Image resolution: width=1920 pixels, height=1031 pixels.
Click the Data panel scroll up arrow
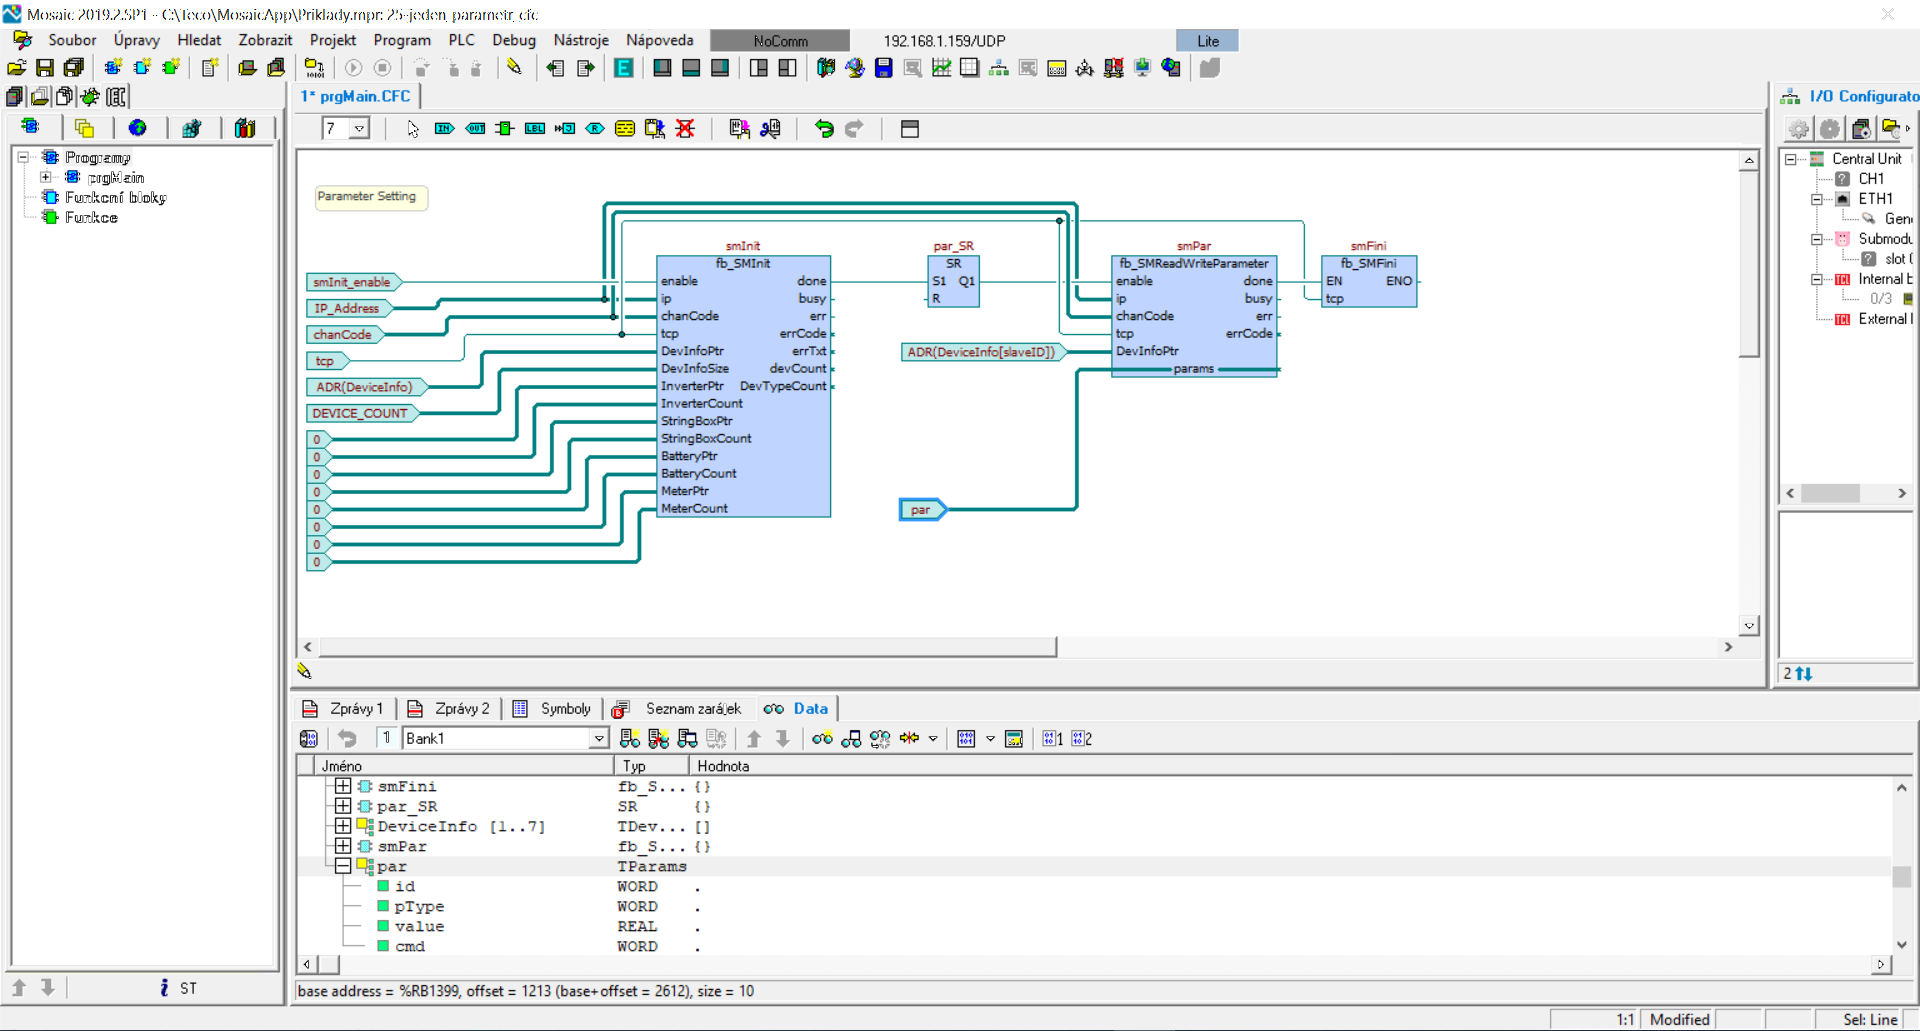pos(1901,788)
